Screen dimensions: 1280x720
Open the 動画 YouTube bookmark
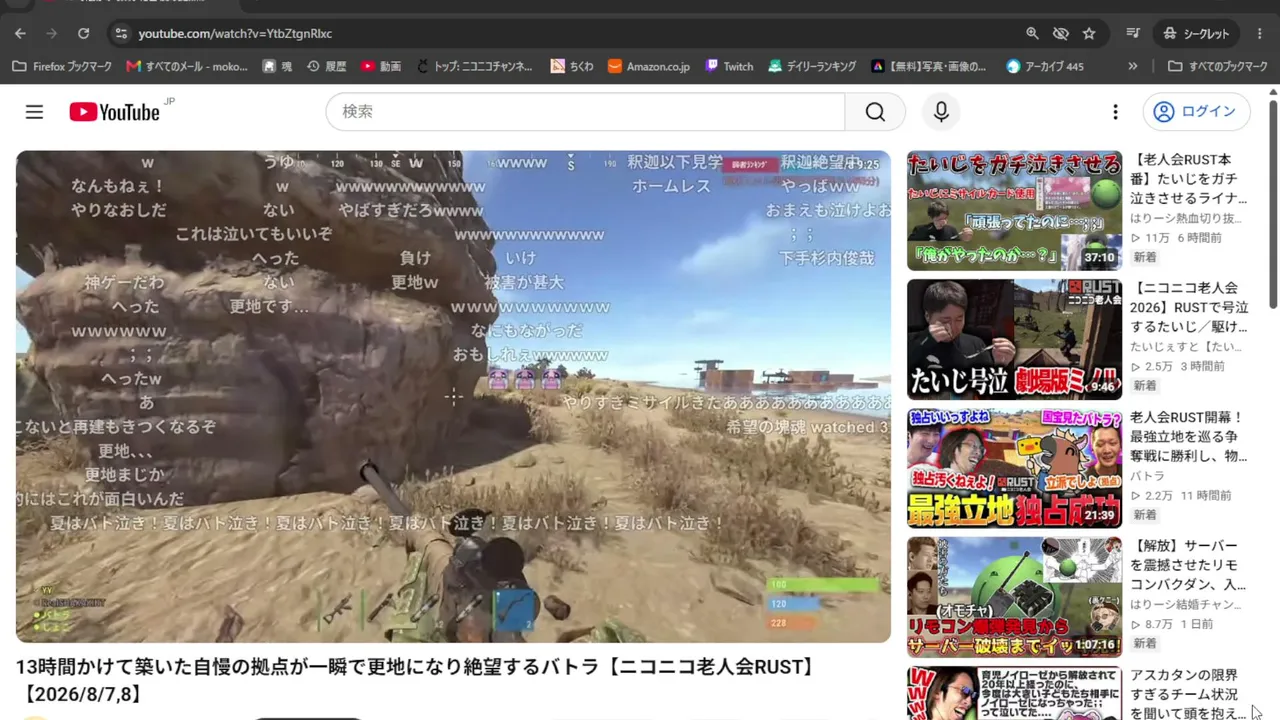click(x=381, y=66)
